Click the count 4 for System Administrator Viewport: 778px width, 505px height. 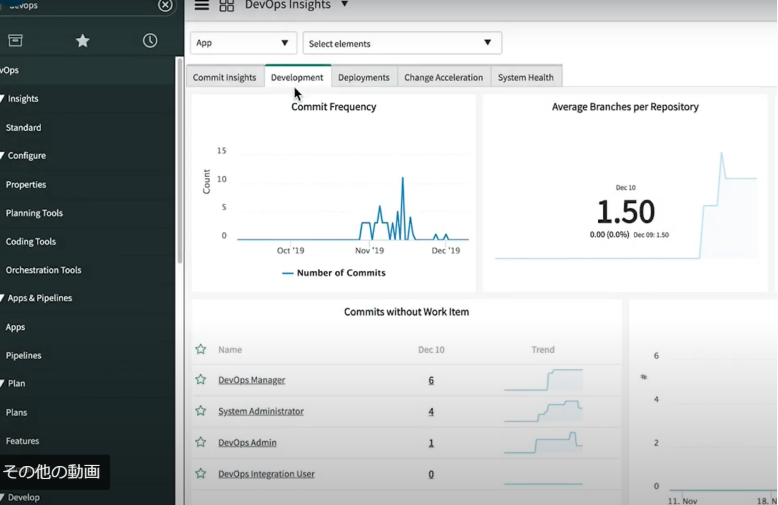pos(431,412)
